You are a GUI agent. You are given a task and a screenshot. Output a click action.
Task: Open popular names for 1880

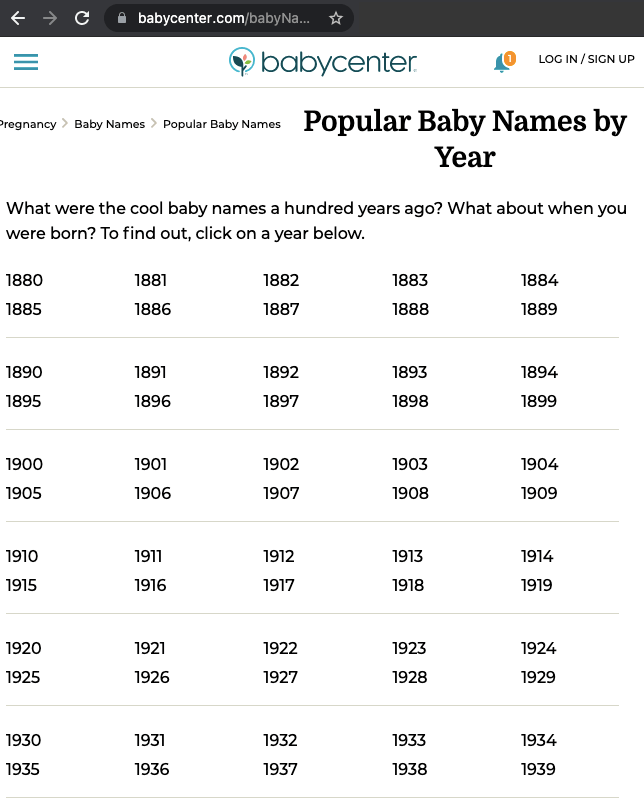24,281
